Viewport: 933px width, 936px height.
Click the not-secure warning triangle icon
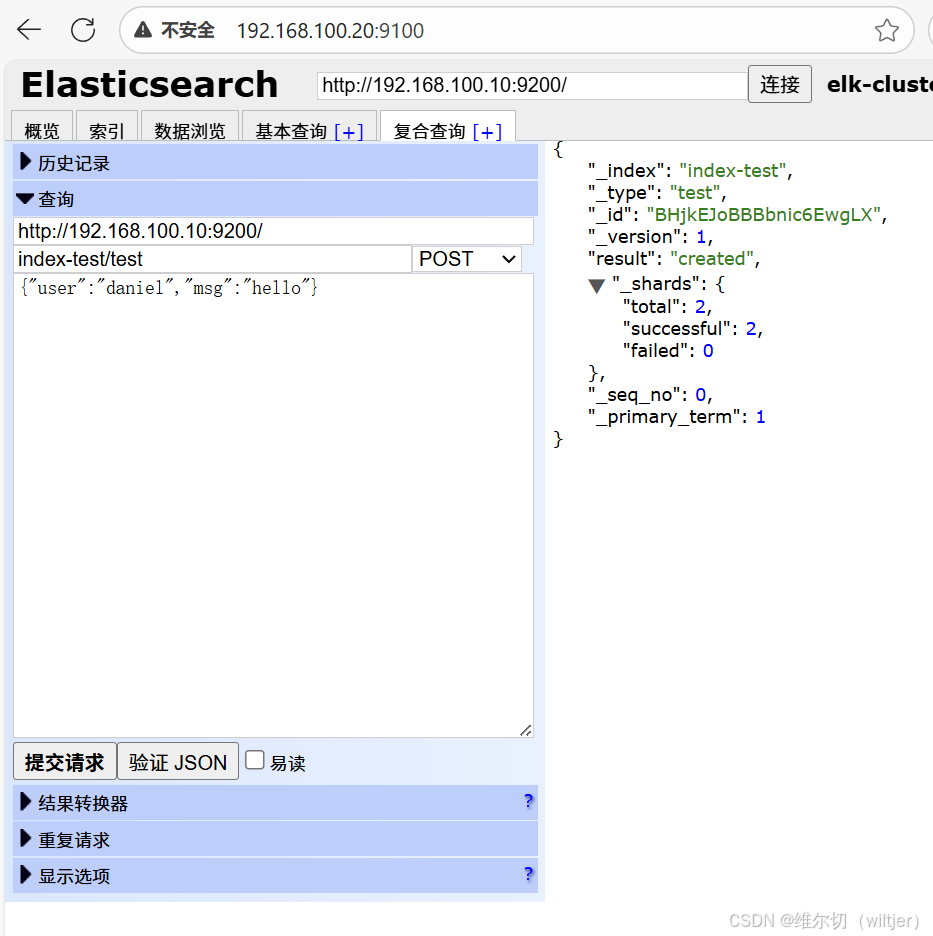click(x=143, y=29)
